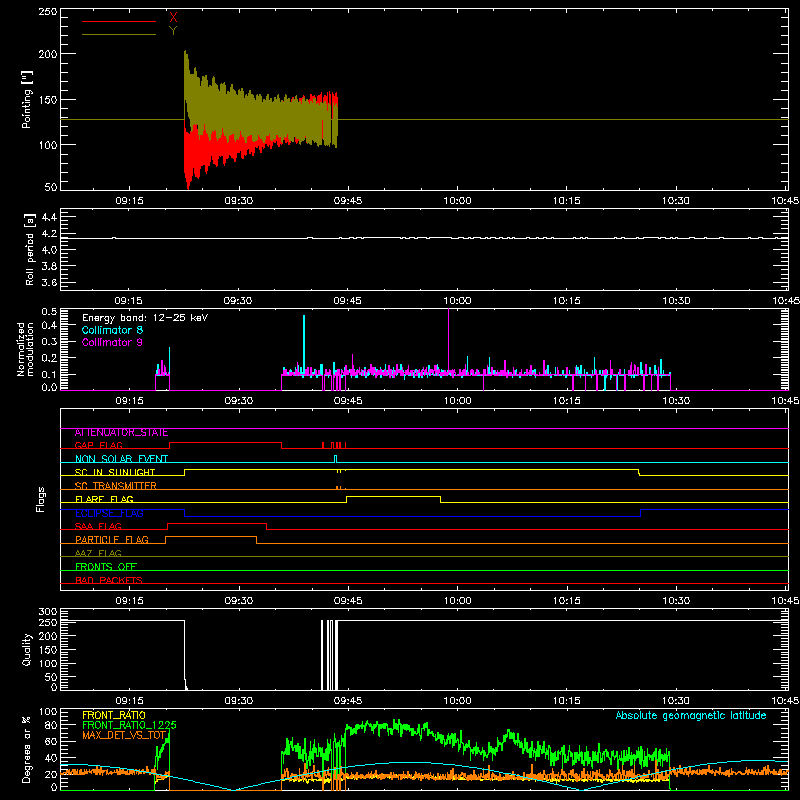
Task: Click the Flags axis title
Action: (41, 499)
